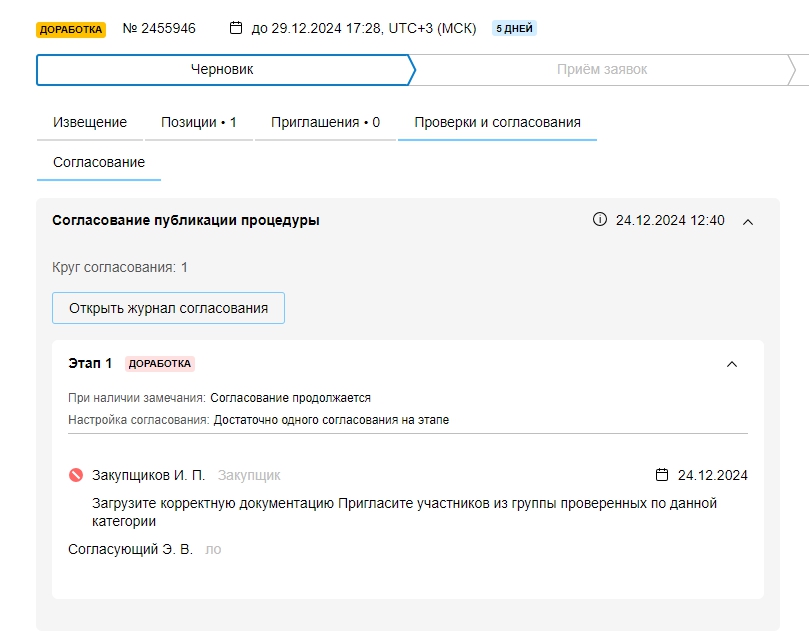This screenshot has height=631, width=809.
Task: Collapse the Согласование публикации процедуры section
Action: click(x=748, y=221)
